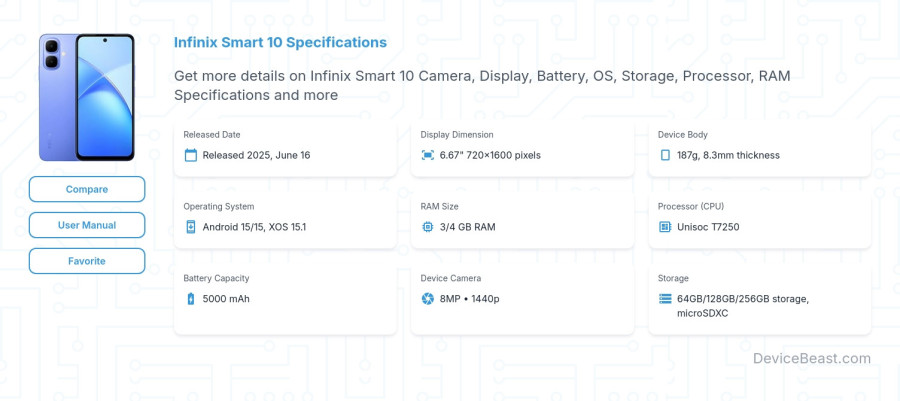Click the display dimension screen icon

pyautogui.click(x=428, y=155)
